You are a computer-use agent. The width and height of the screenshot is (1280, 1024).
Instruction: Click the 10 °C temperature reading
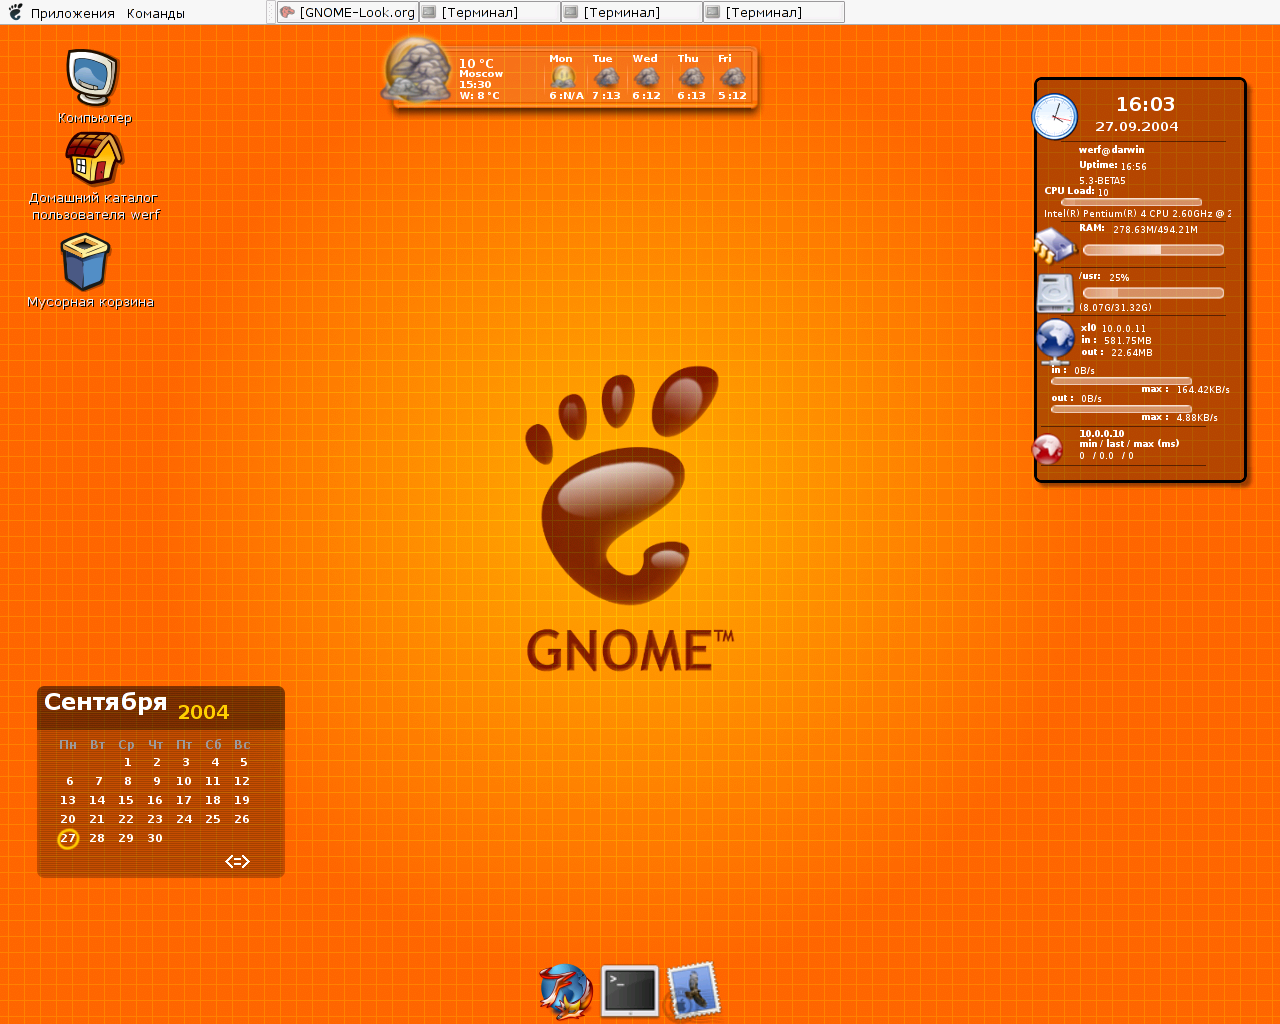pos(476,63)
